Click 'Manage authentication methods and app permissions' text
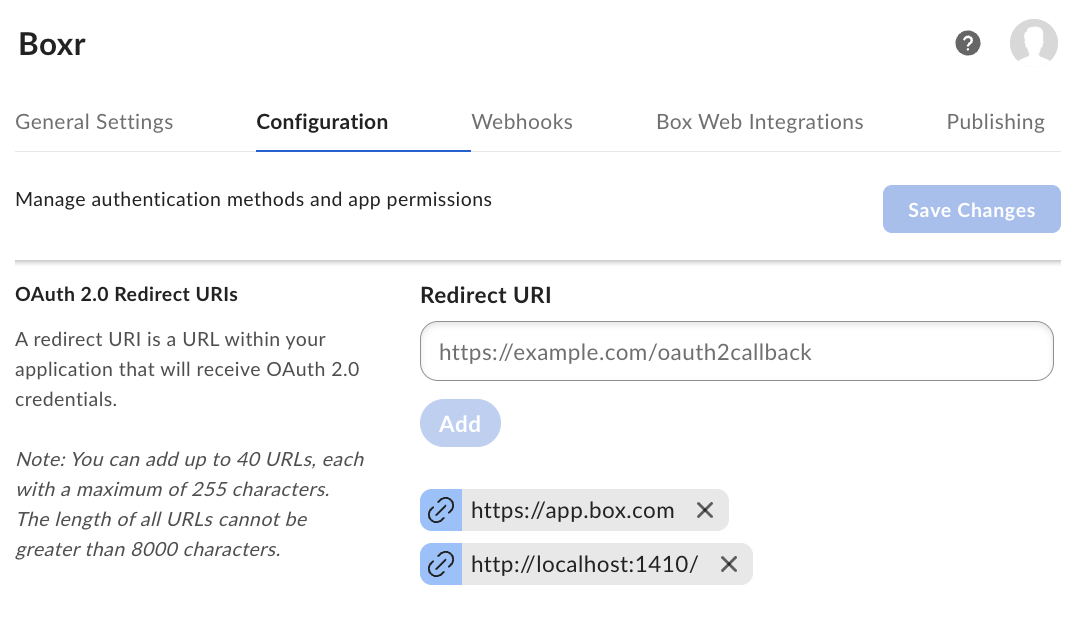Screen dimensions: 1084x634 (254, 200)
